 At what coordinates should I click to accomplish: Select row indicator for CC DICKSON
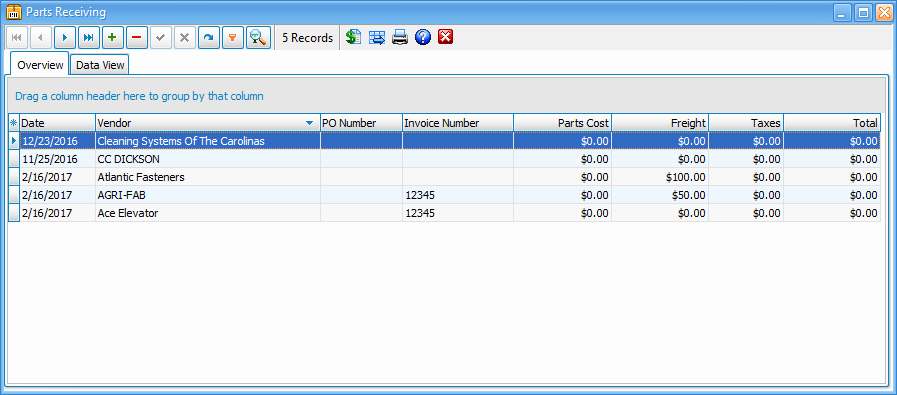point(14,159)
